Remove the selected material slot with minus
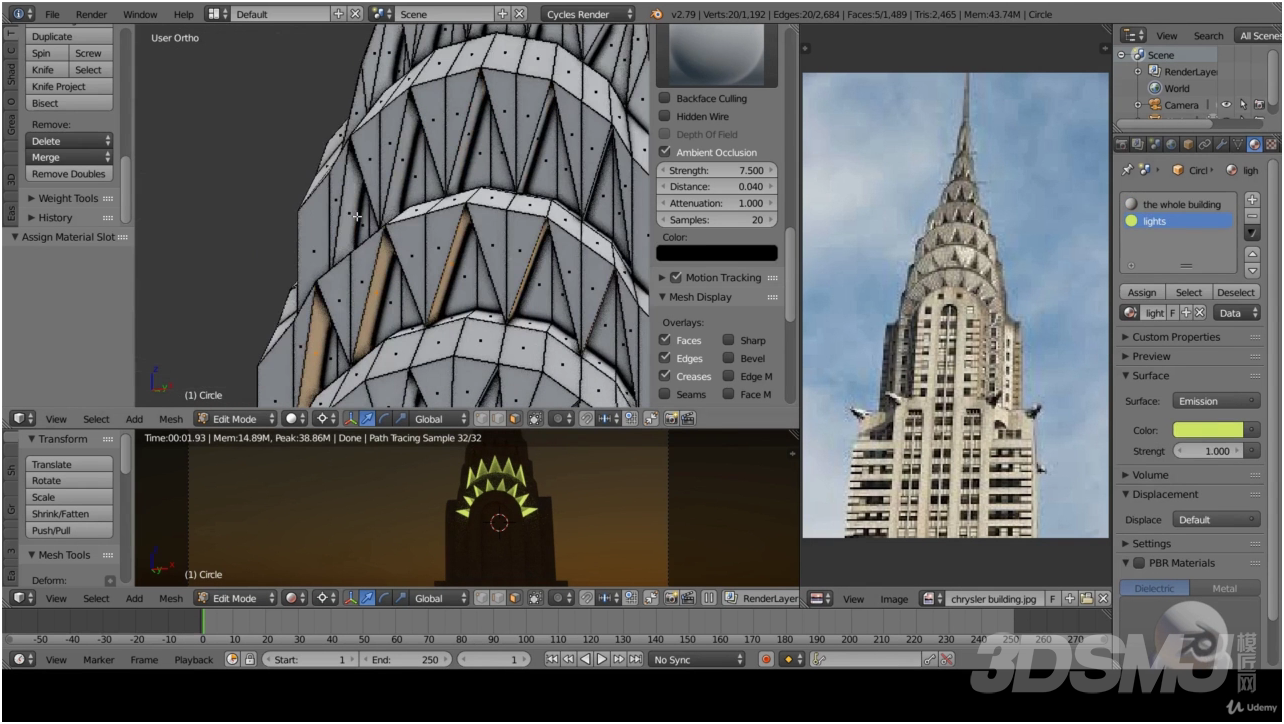Image resolution: width=1284 pixels, height=724 pixels. pyautogui.click(x=1253, y=216)
